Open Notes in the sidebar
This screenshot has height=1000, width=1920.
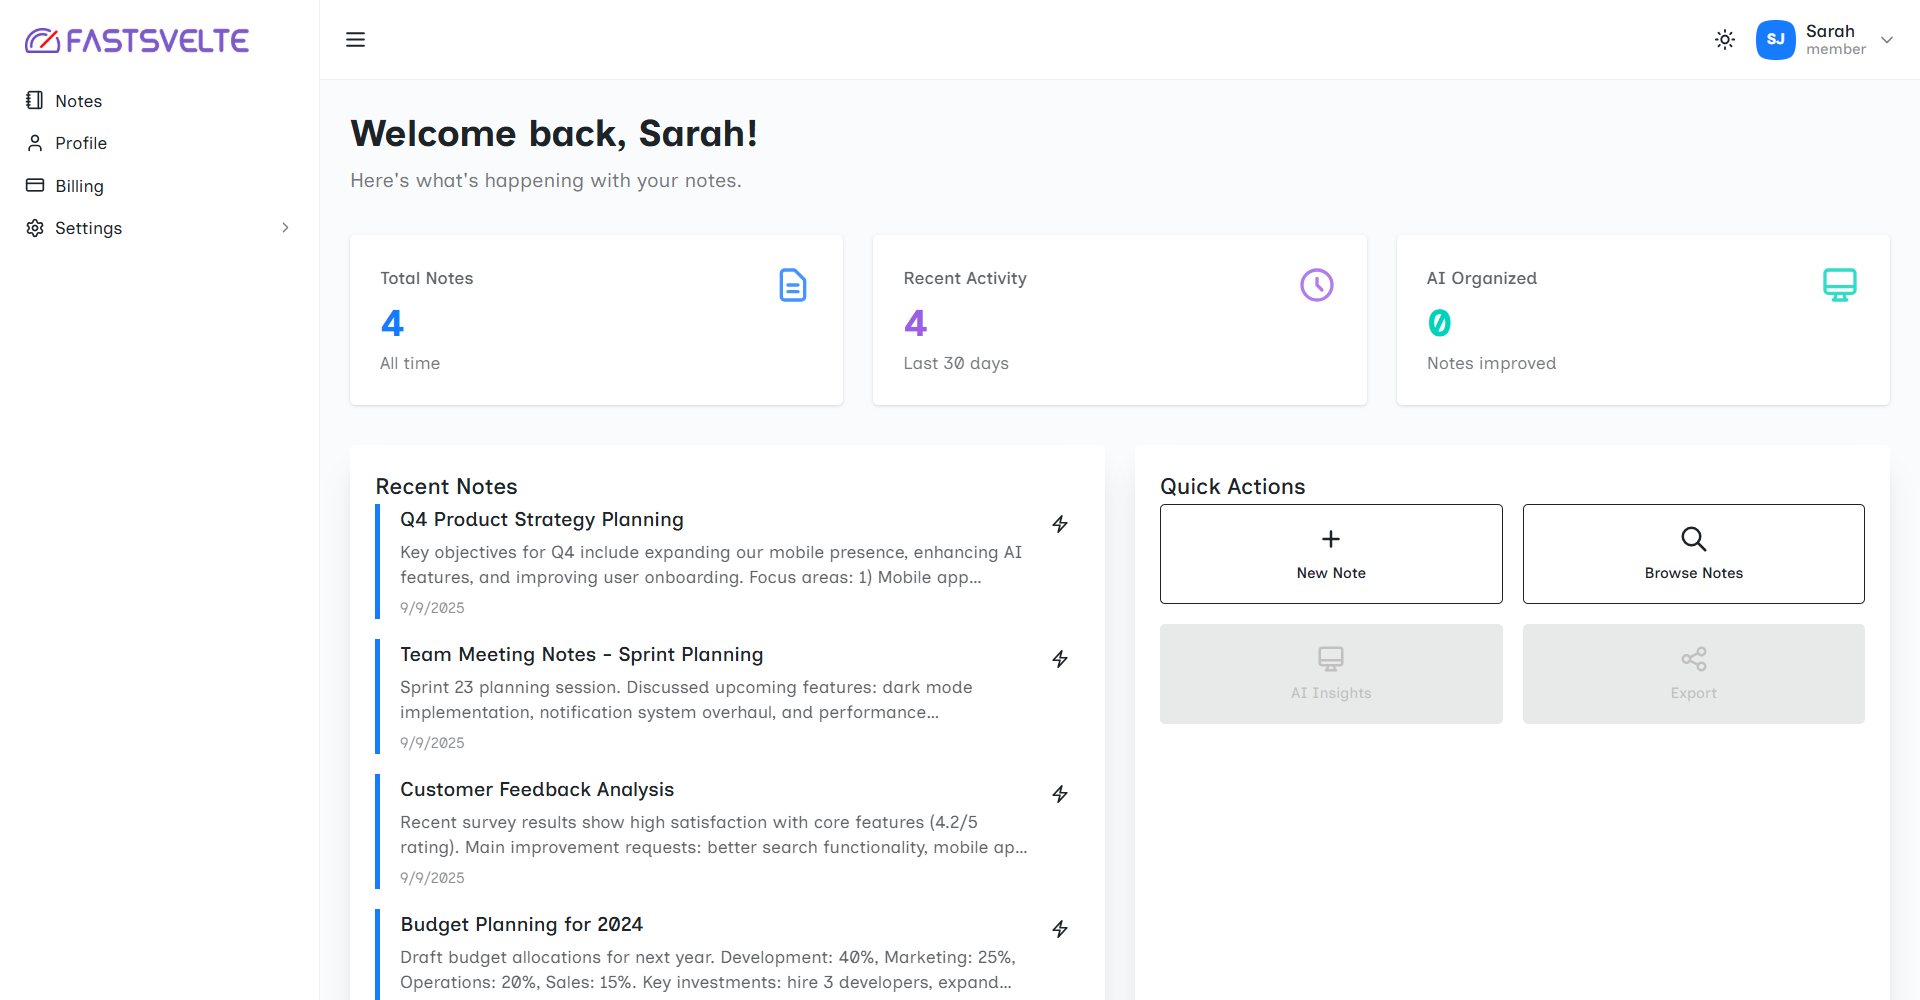coord(78,101)
